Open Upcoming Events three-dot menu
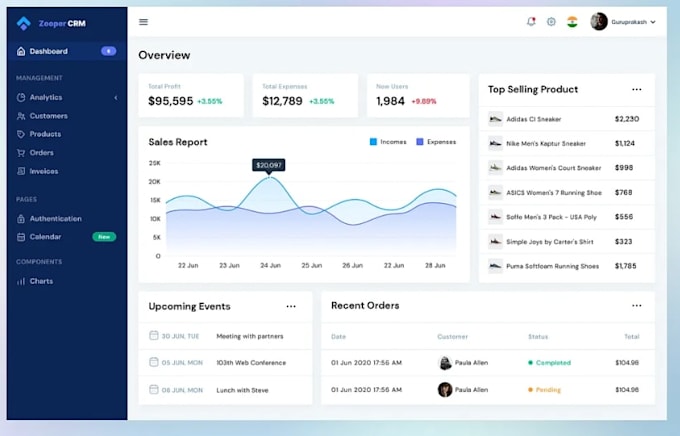Viewport: 680px width, 436px height. (x=291, y=306)
